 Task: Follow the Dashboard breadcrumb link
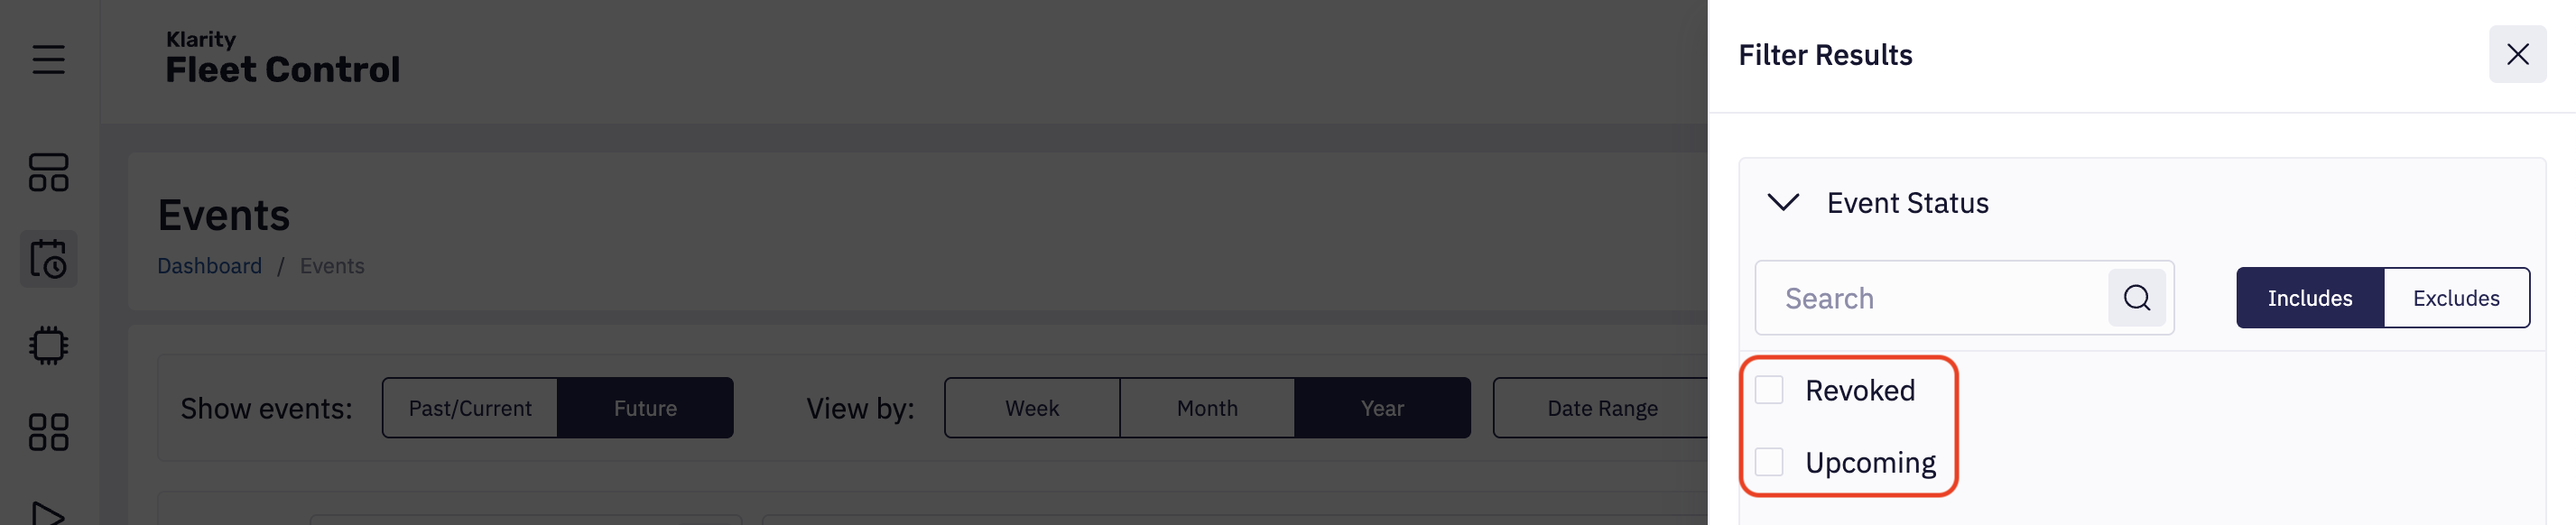coord(209,266)
